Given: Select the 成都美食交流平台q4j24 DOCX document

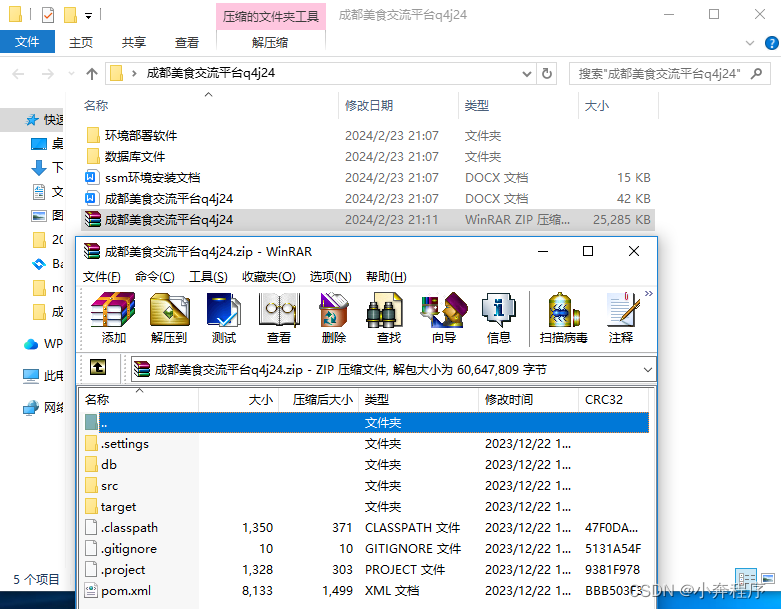Looking at the screenshot, I should [368, 199].
